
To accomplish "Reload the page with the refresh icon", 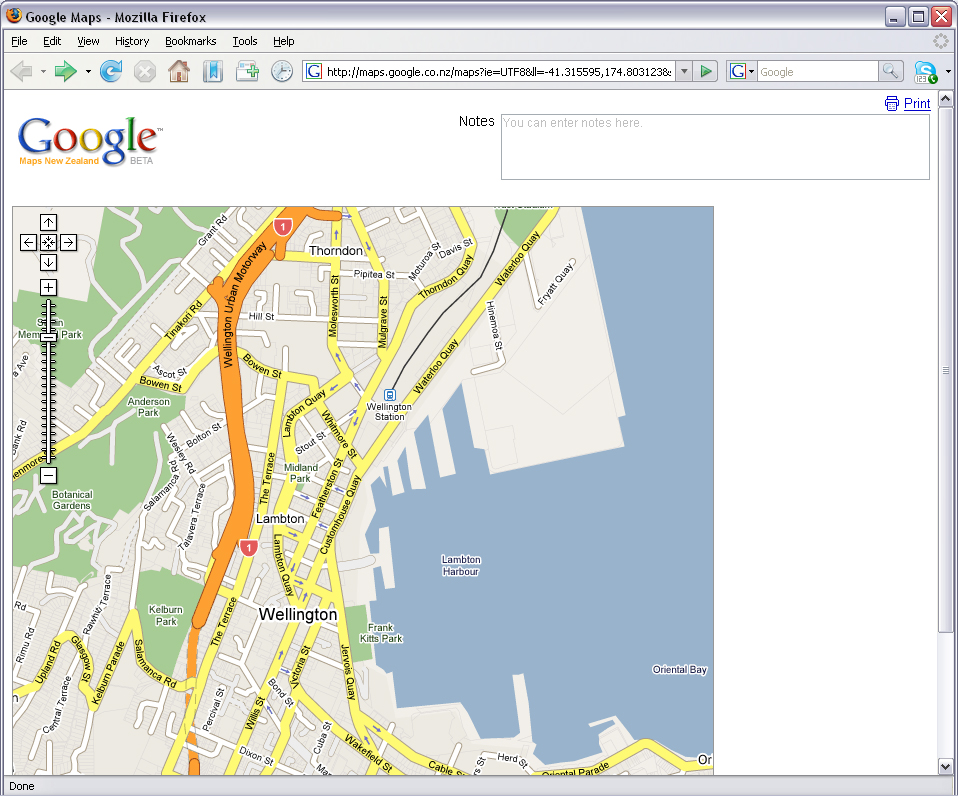I will tap(111, 71).
